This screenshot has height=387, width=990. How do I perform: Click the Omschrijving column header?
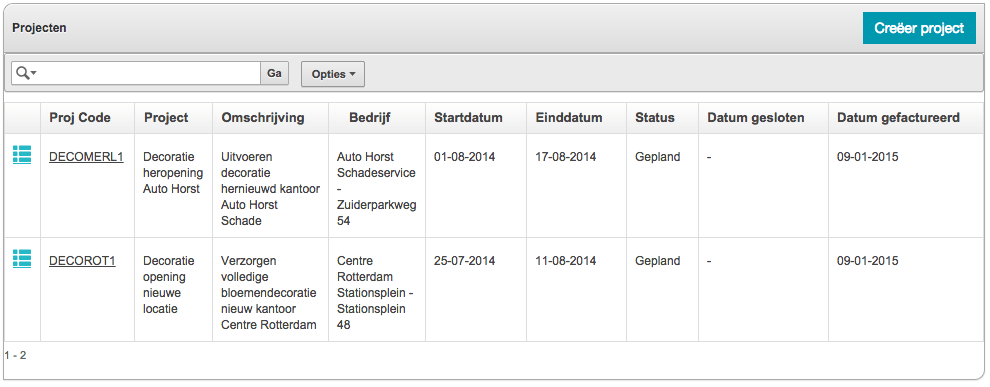click(263, 117)
